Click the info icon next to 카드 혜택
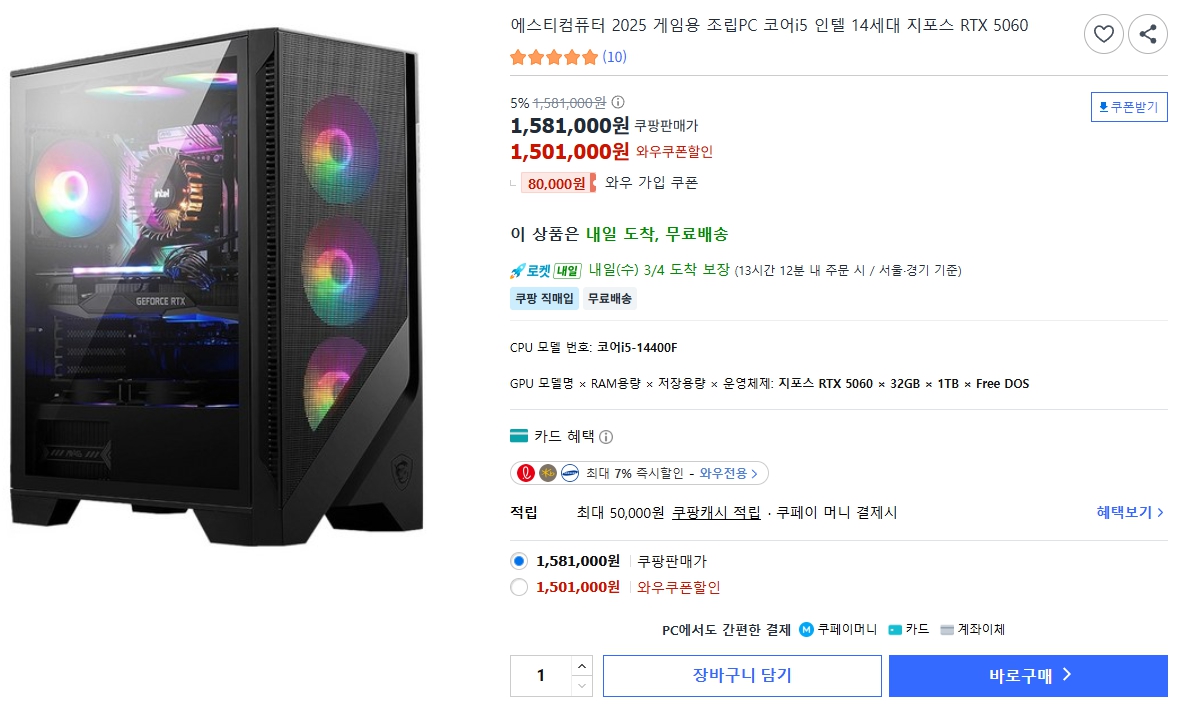Screen dimensions: 1184x707 point(606,437)
